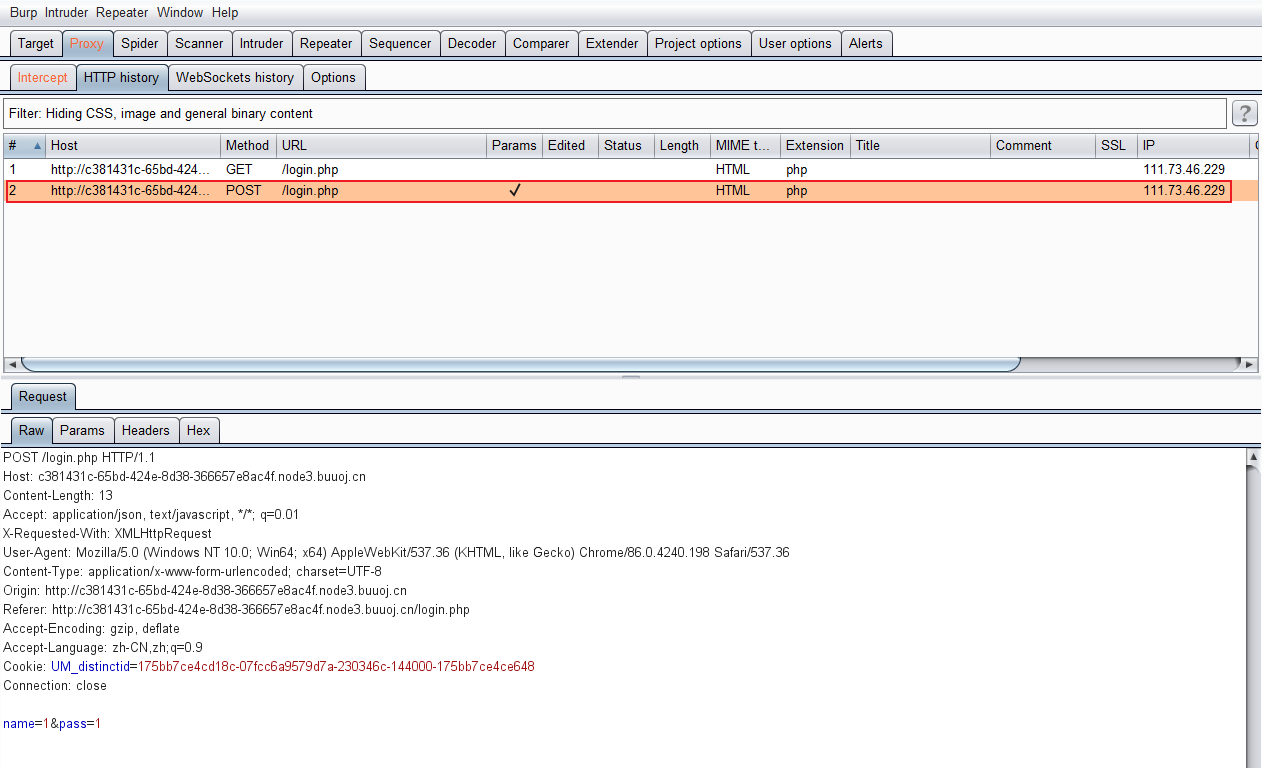Sort history by the Status column
The image size is (1262, 768).
622,146
